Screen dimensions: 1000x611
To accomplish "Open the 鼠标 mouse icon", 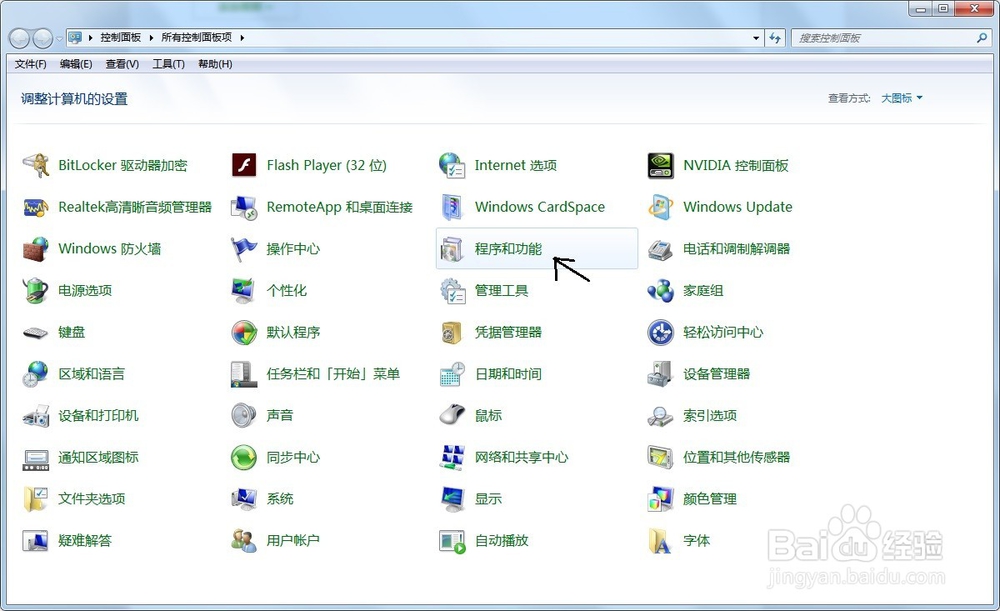I will 452,415.
